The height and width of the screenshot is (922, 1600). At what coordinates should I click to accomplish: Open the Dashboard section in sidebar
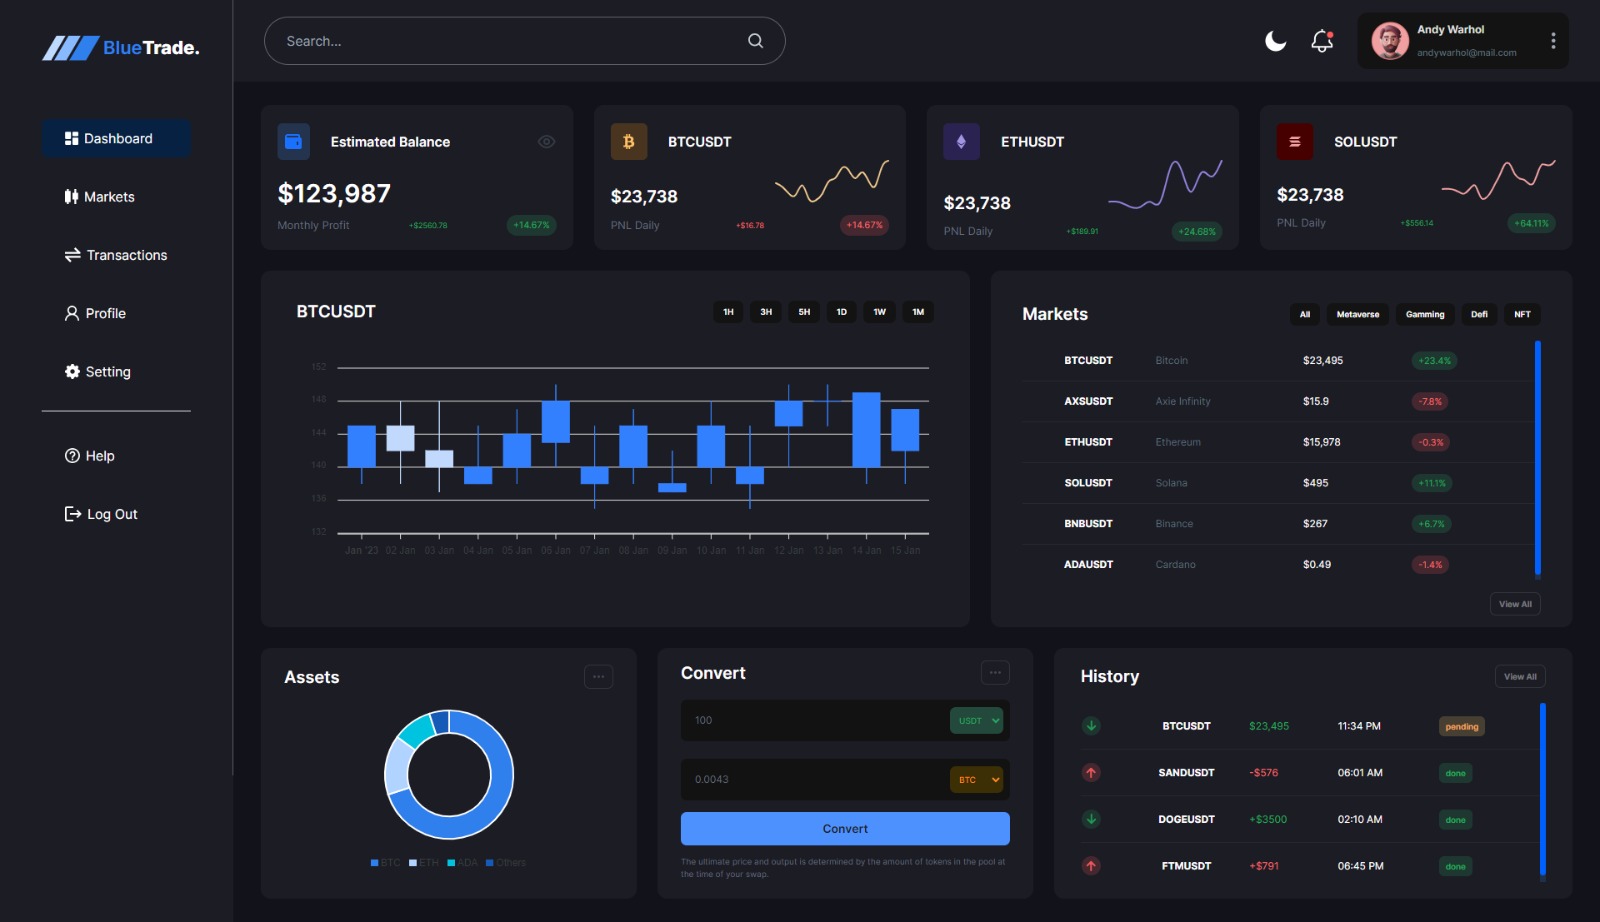point(116,138)
